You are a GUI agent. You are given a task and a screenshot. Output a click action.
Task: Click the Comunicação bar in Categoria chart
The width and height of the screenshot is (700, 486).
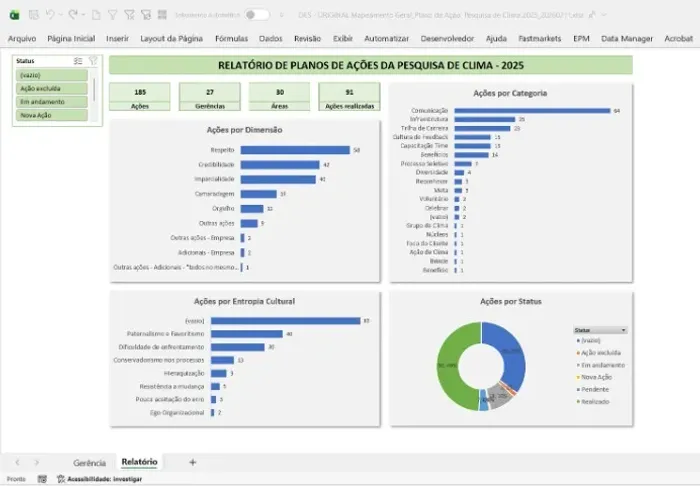(532, 110)
